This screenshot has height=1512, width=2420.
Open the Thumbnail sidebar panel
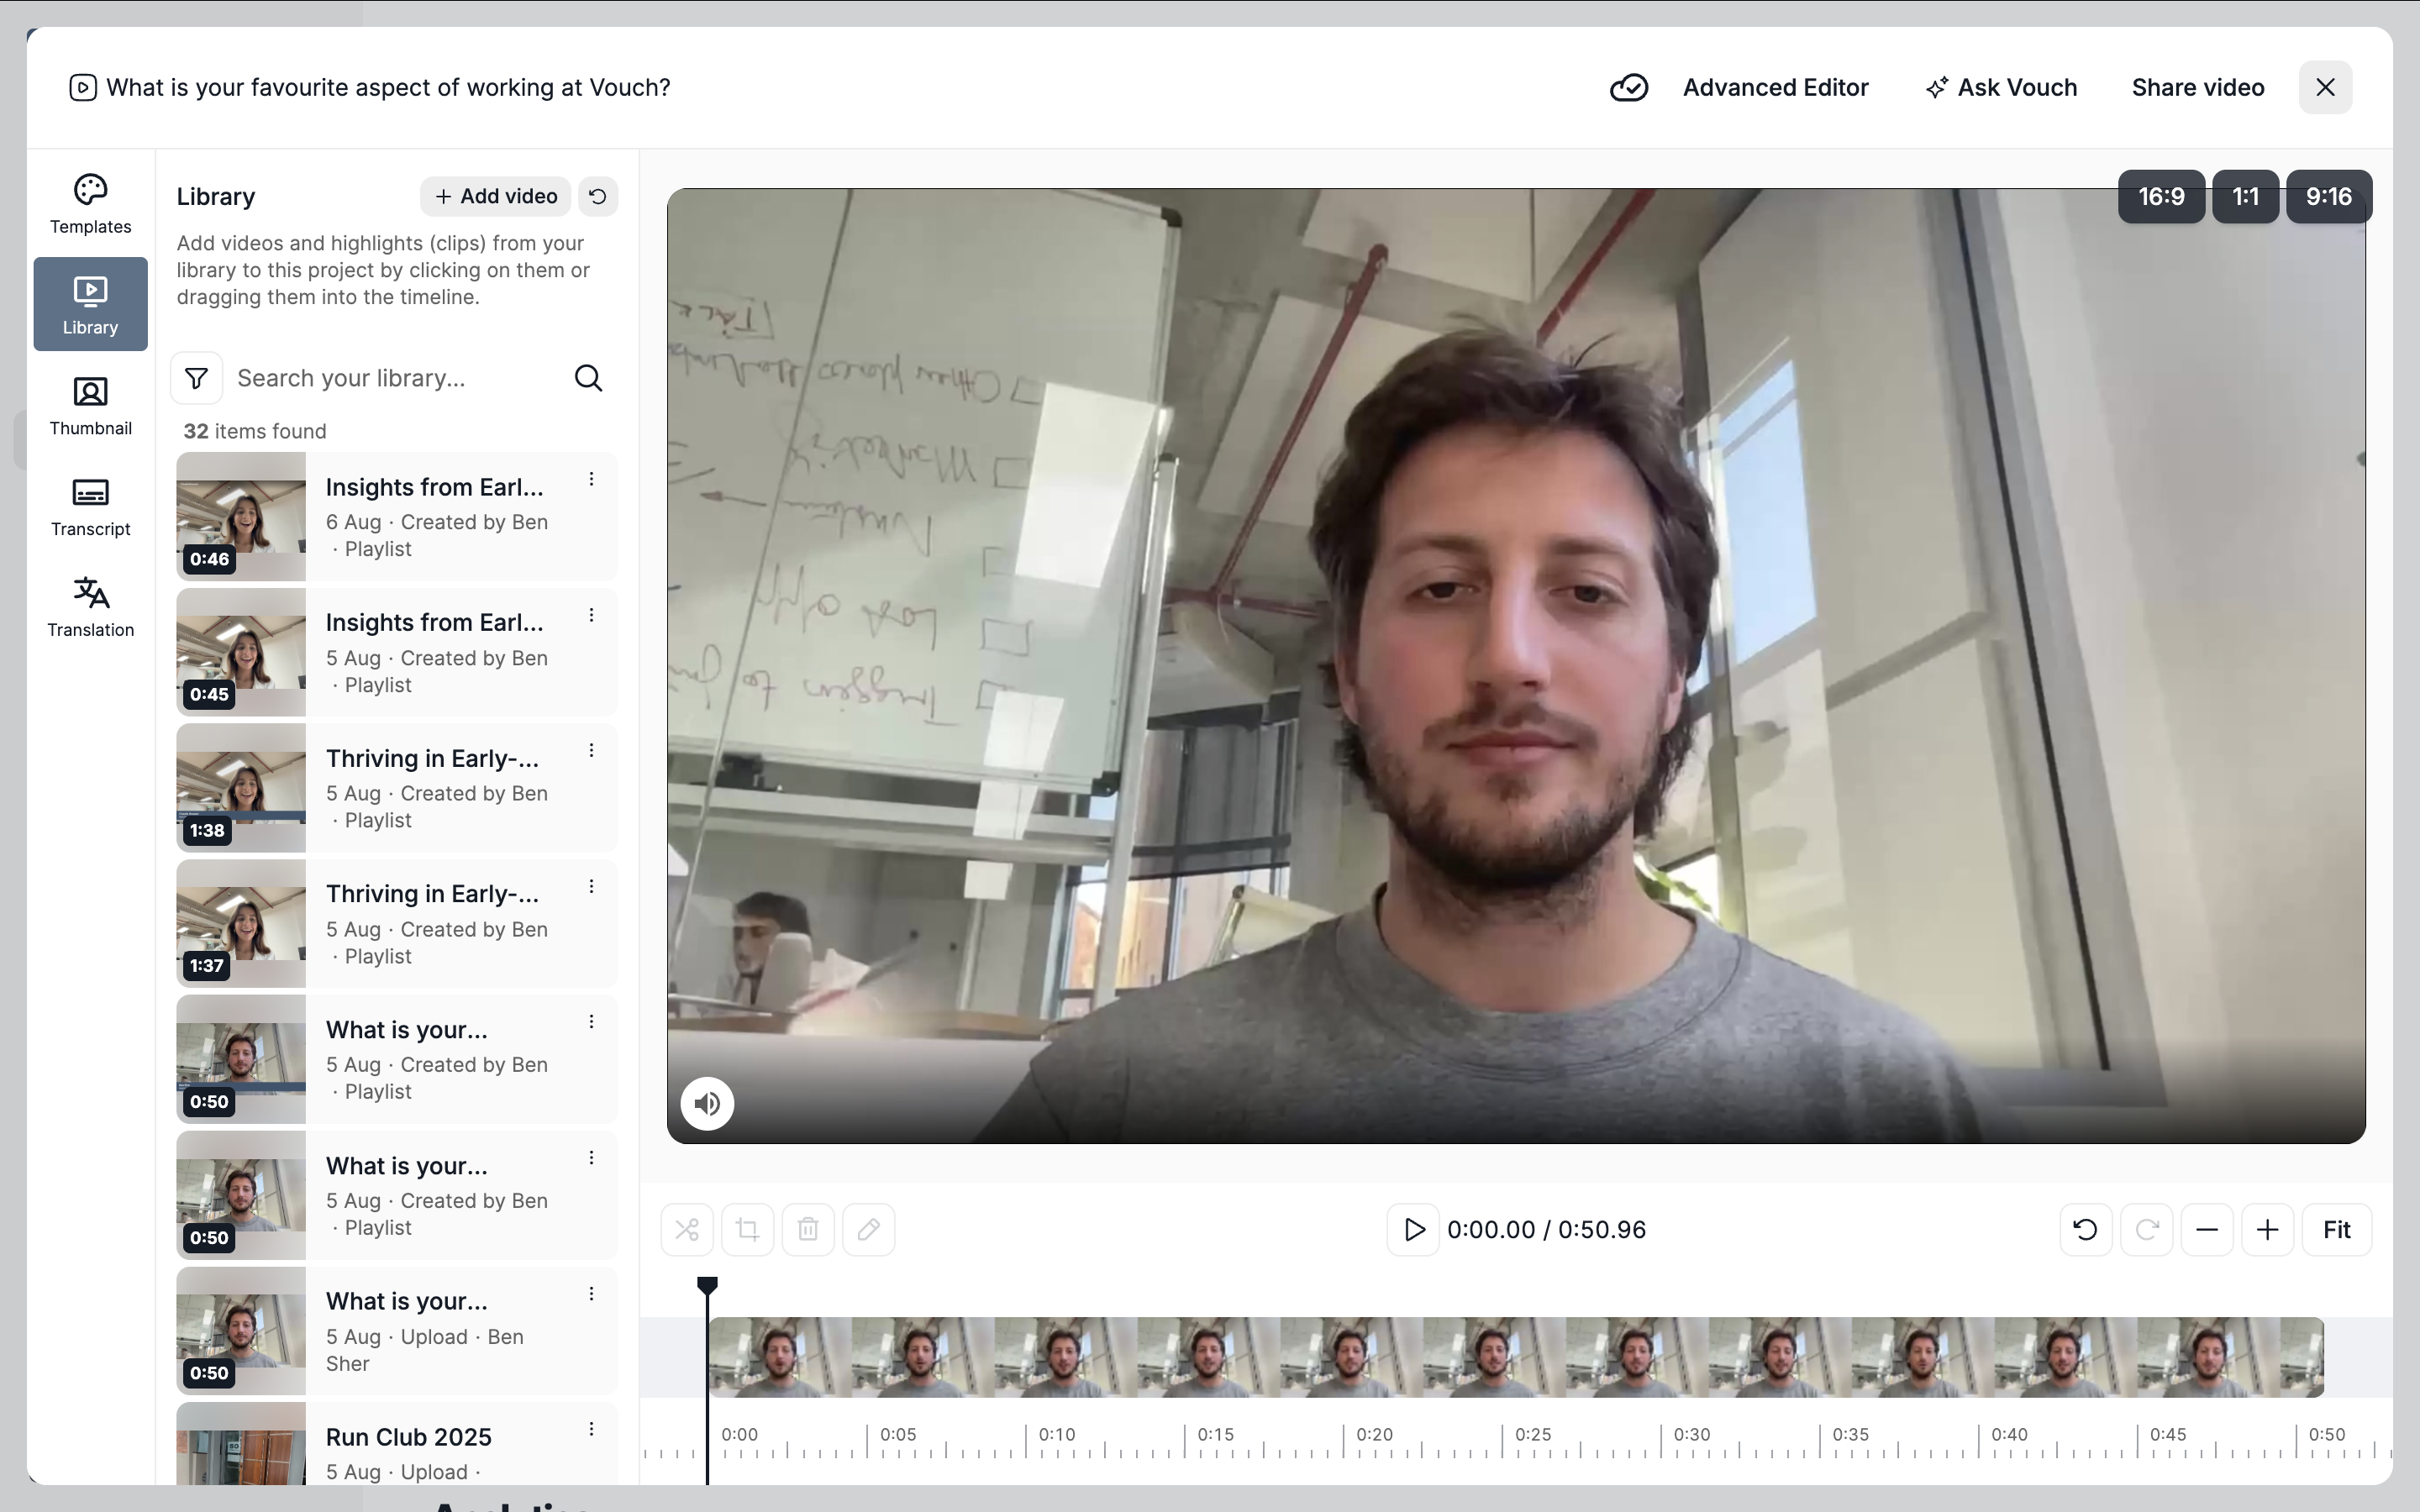(x=90, y=405)
